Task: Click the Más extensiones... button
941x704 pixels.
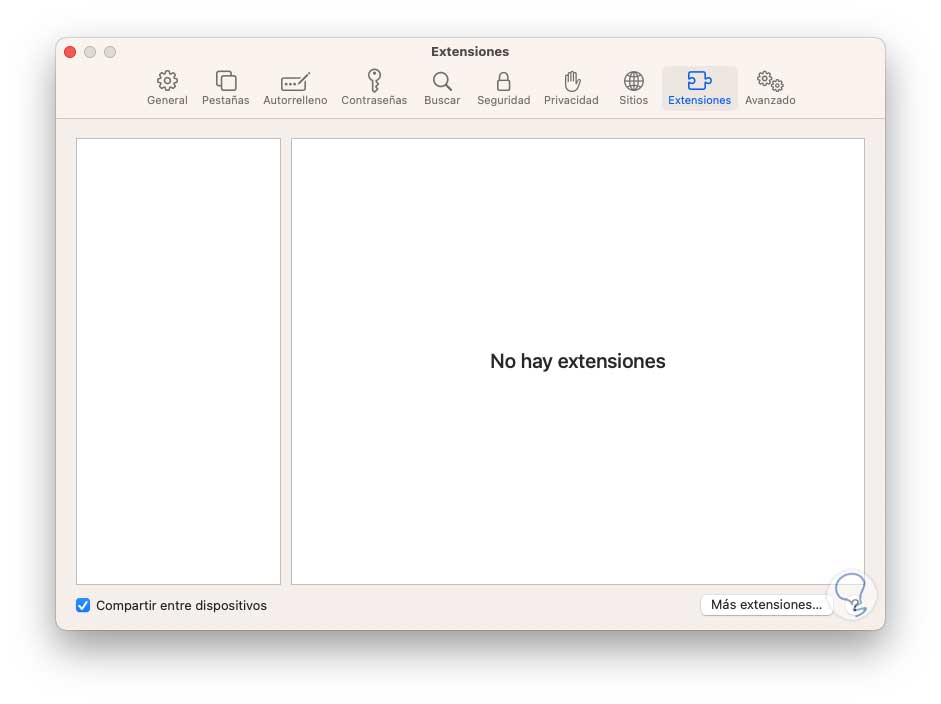Action: click(766, 604)
